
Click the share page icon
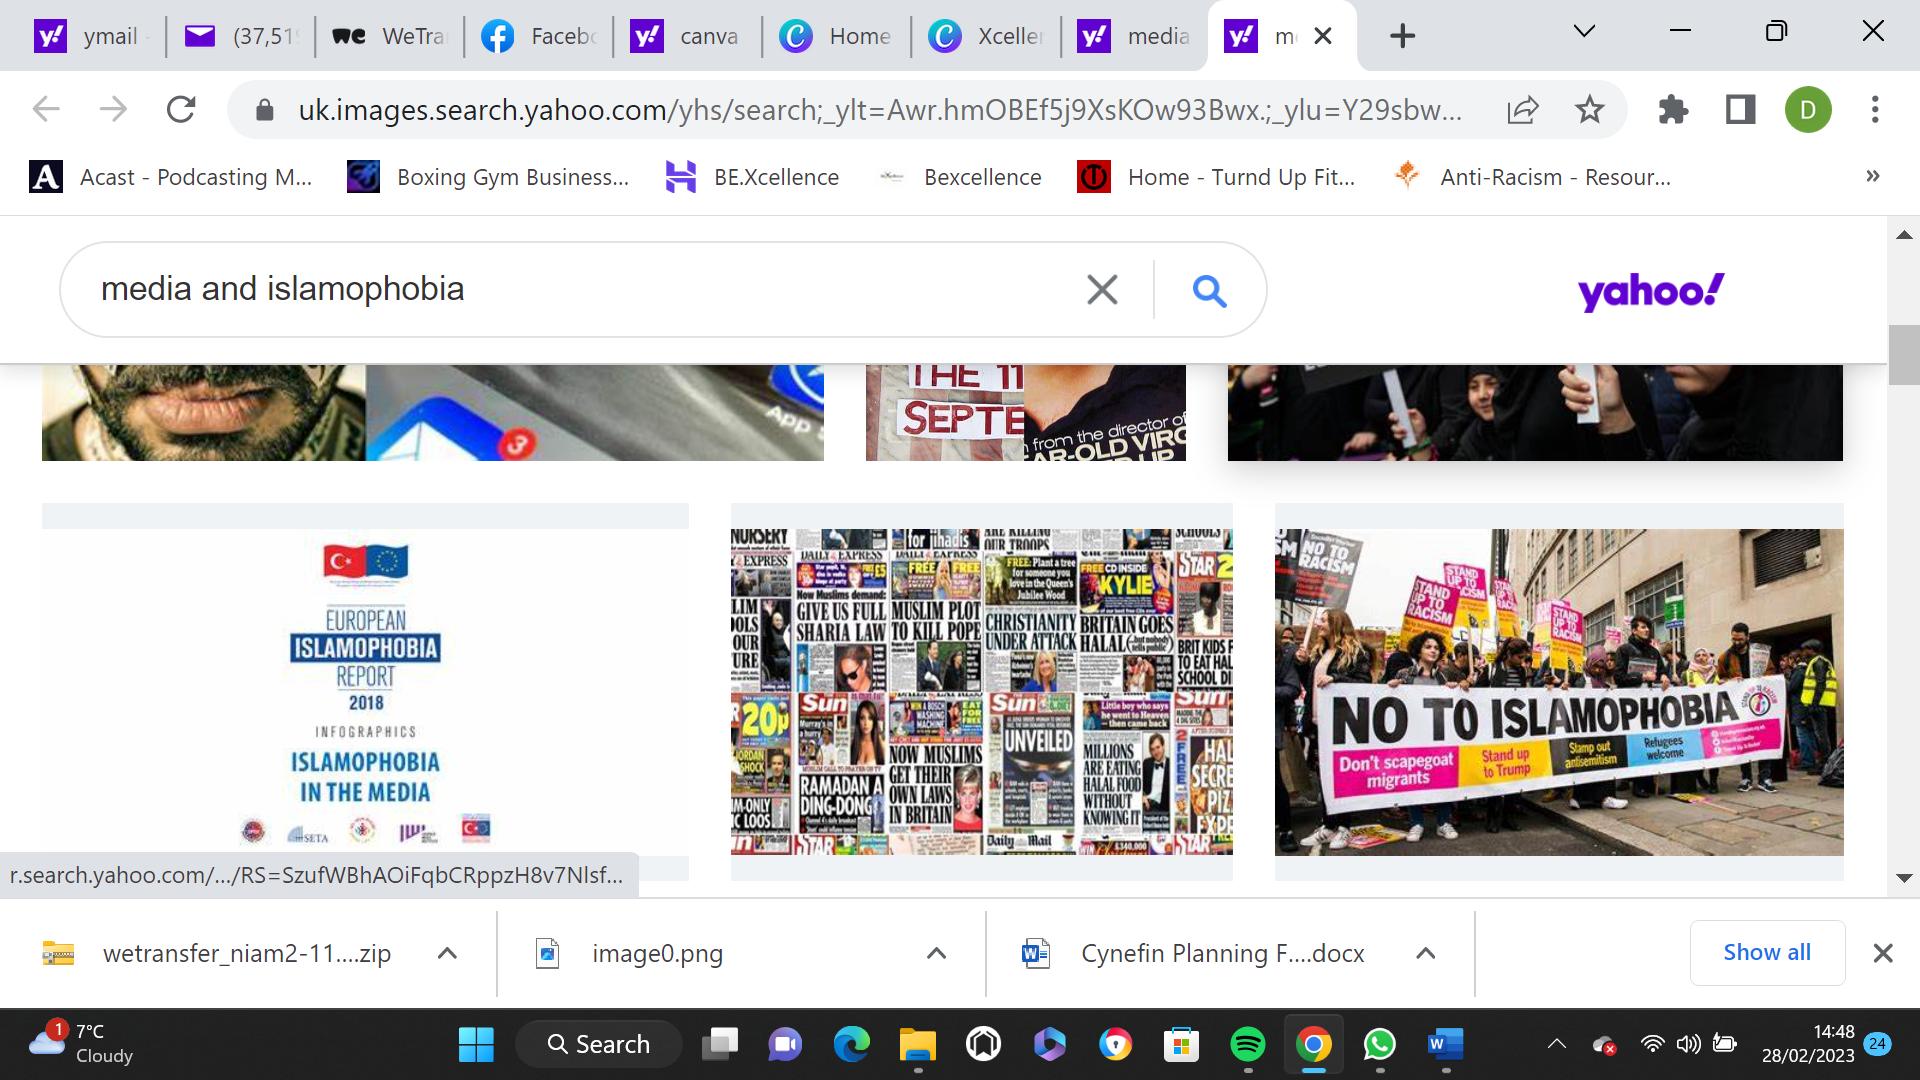coord(1522,109)
